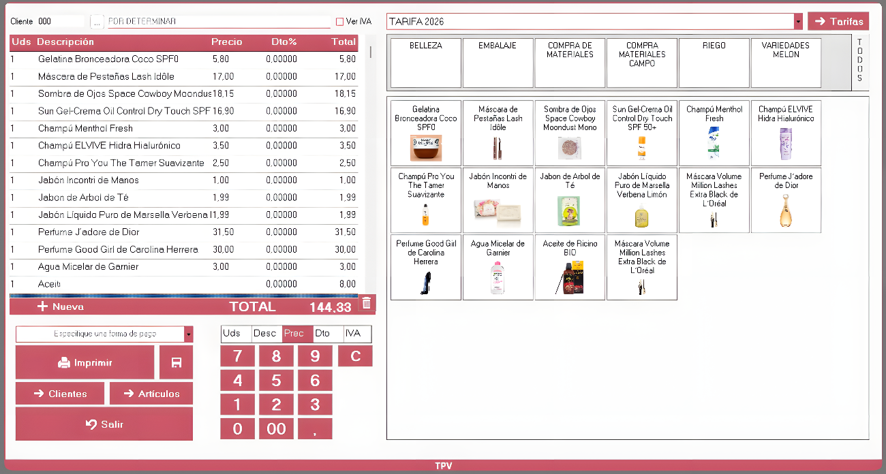Click the Tarifas button
The height and width of the screenshot is (474, 886).
[838, 21]
